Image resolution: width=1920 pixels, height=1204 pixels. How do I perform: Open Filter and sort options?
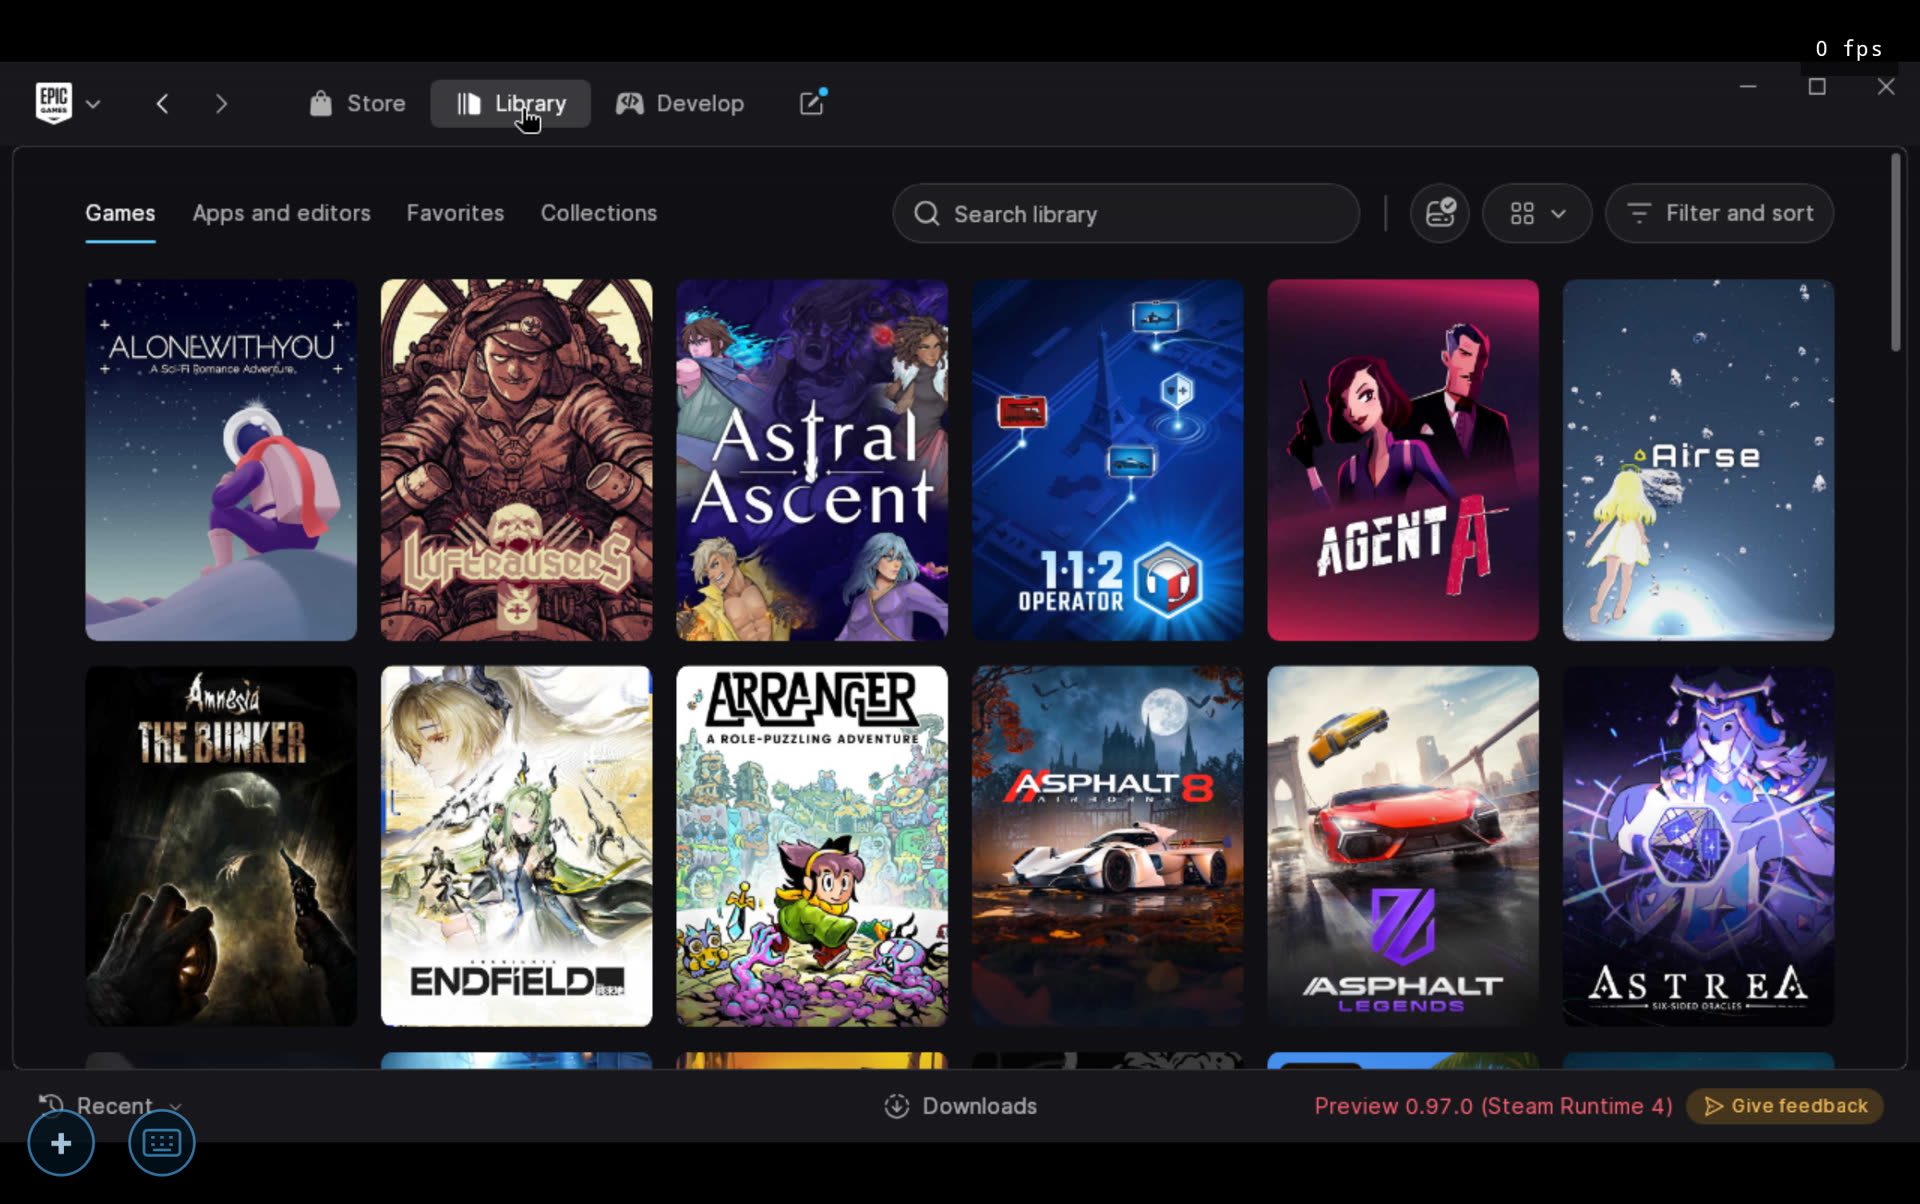tap(1719, 213)
